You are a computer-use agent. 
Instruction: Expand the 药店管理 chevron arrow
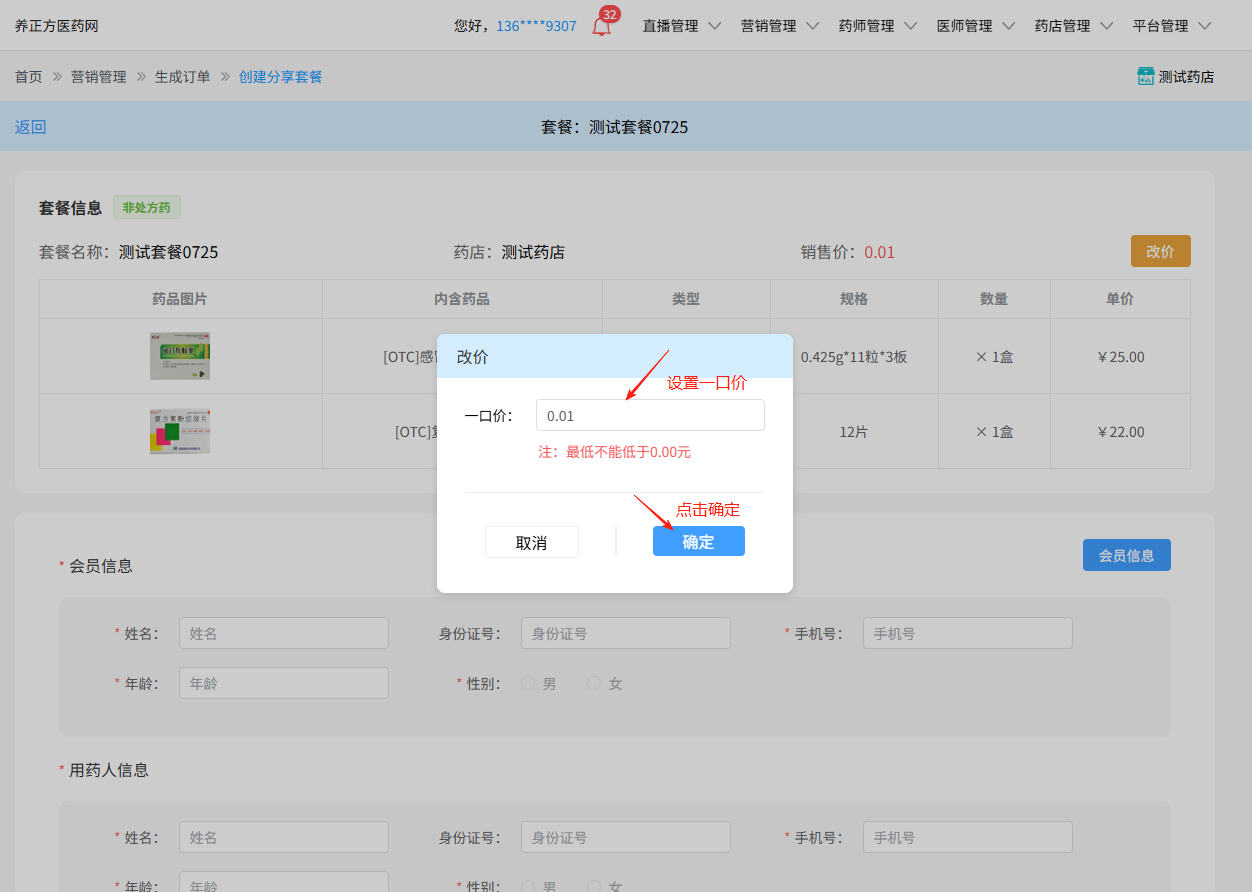(1106, 26)
